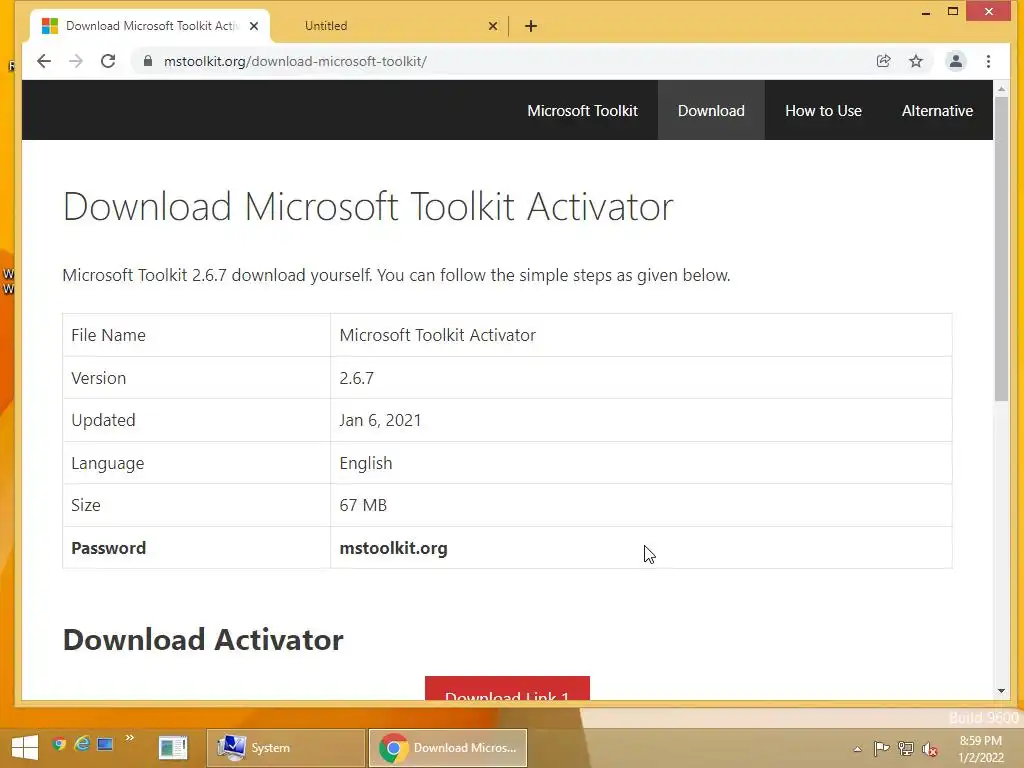Image resolution: width=1024 pixels, height=768 pixels.
Task: Expand the quick launch overflow chevron
Action: coord(129,739)
